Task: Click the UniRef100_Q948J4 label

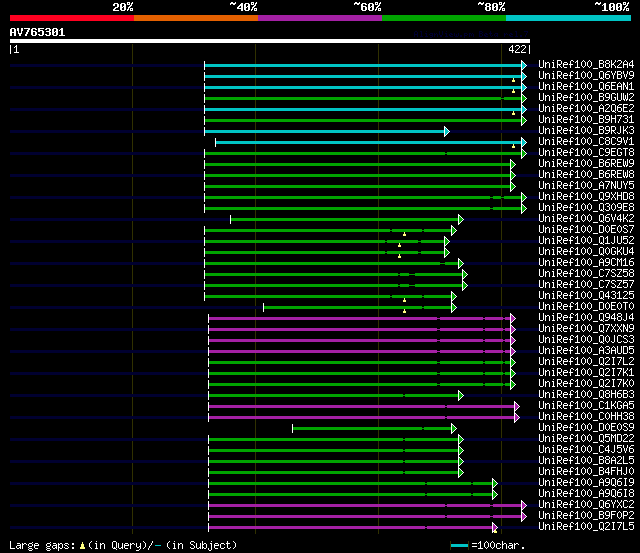Action: (x=586, y=318)
